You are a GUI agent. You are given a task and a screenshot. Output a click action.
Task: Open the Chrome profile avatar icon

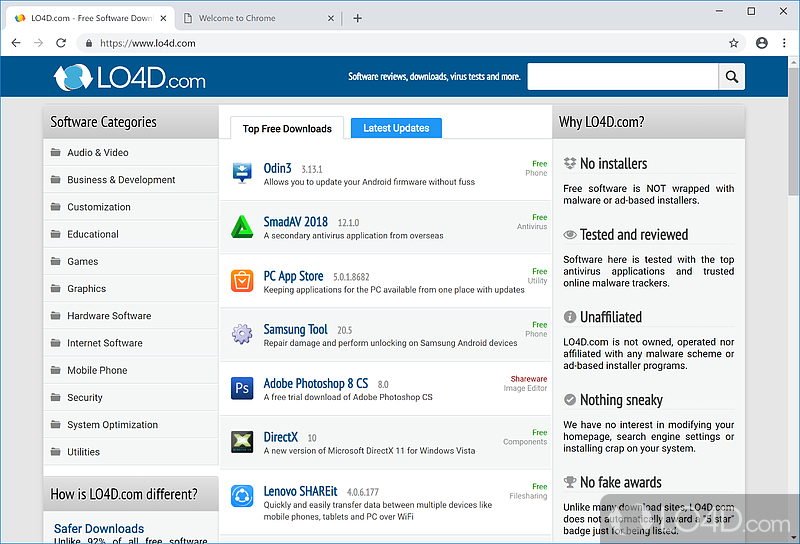[x=762, y=43]
